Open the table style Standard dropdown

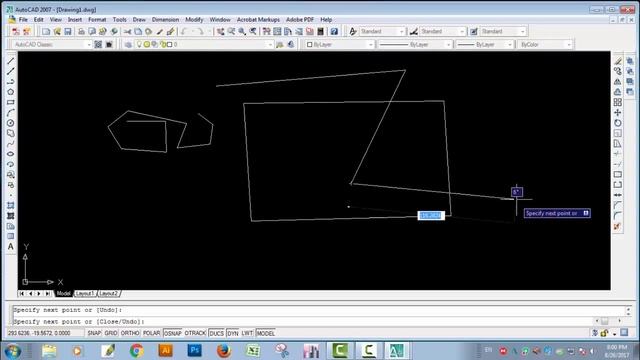(503, 31)
